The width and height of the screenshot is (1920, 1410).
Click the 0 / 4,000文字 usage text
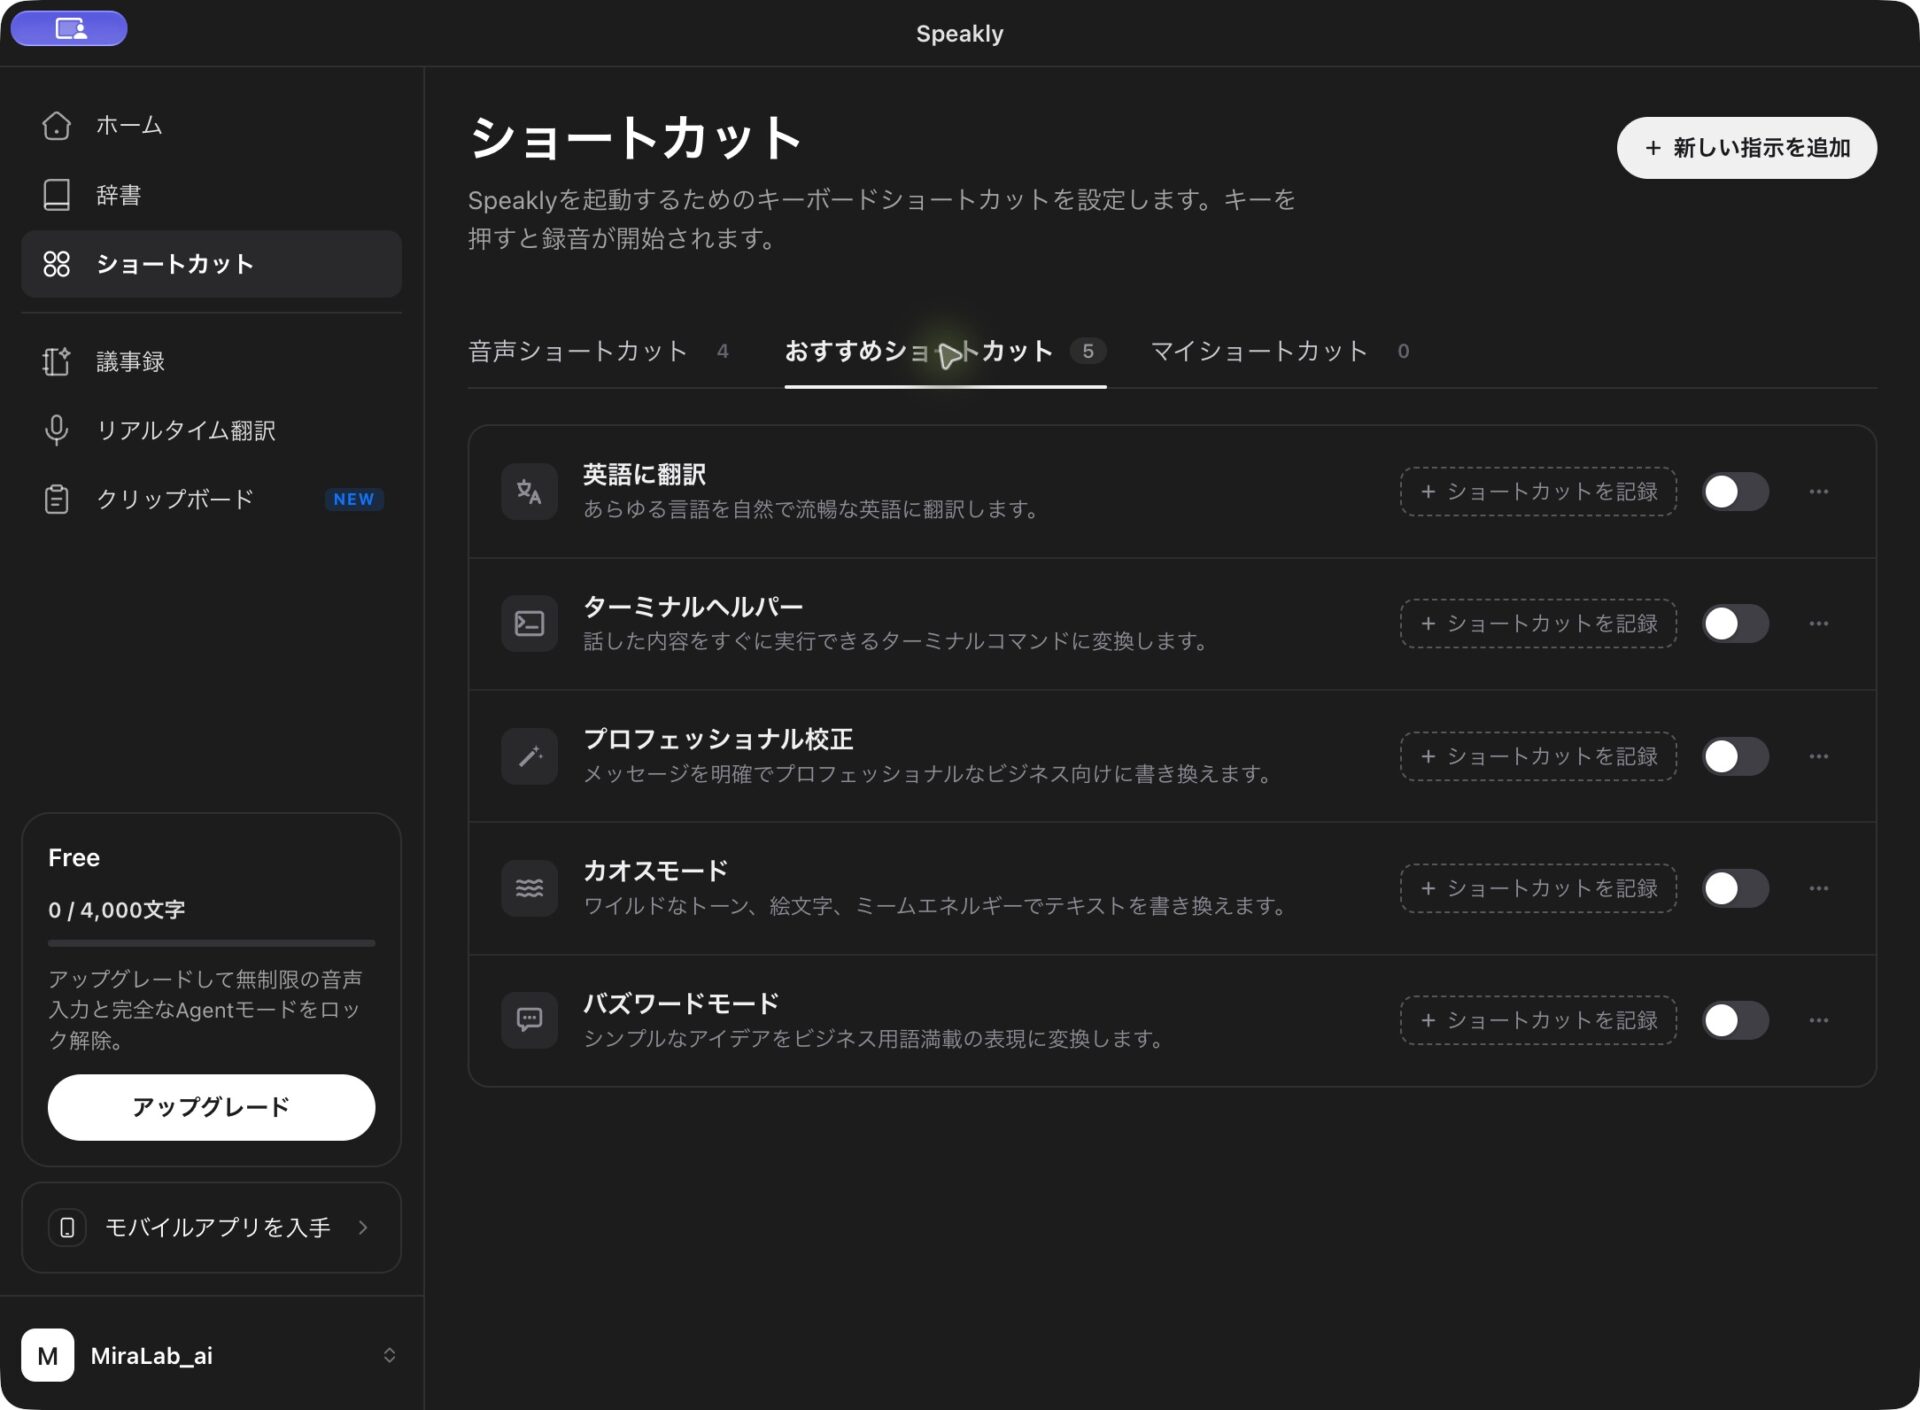(x=117, y=910)
